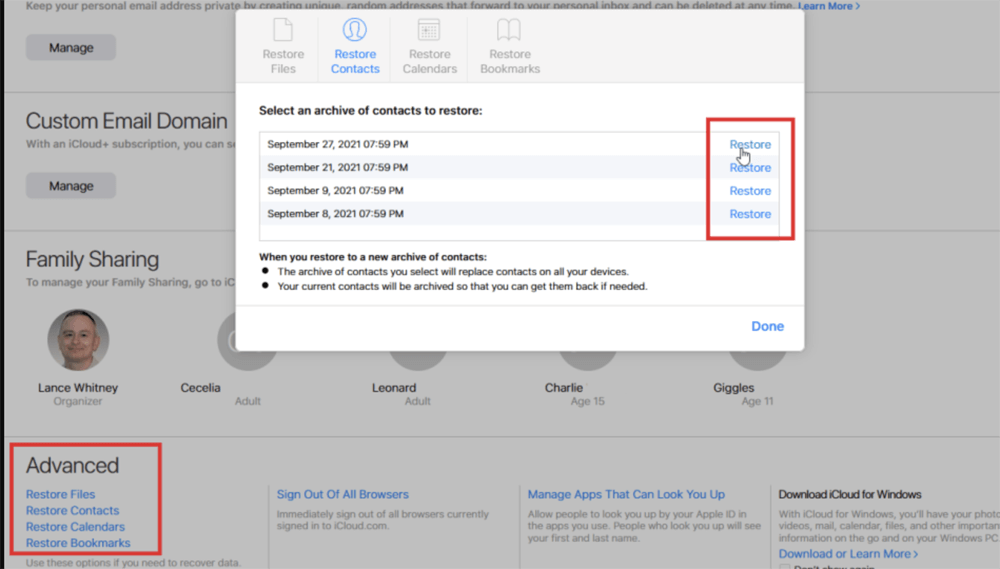Select the 'September 8, 2021 07:59 PM' text
Viewport: 1000px width, 569px height.
pyautogui.click(x=335, y=214)
